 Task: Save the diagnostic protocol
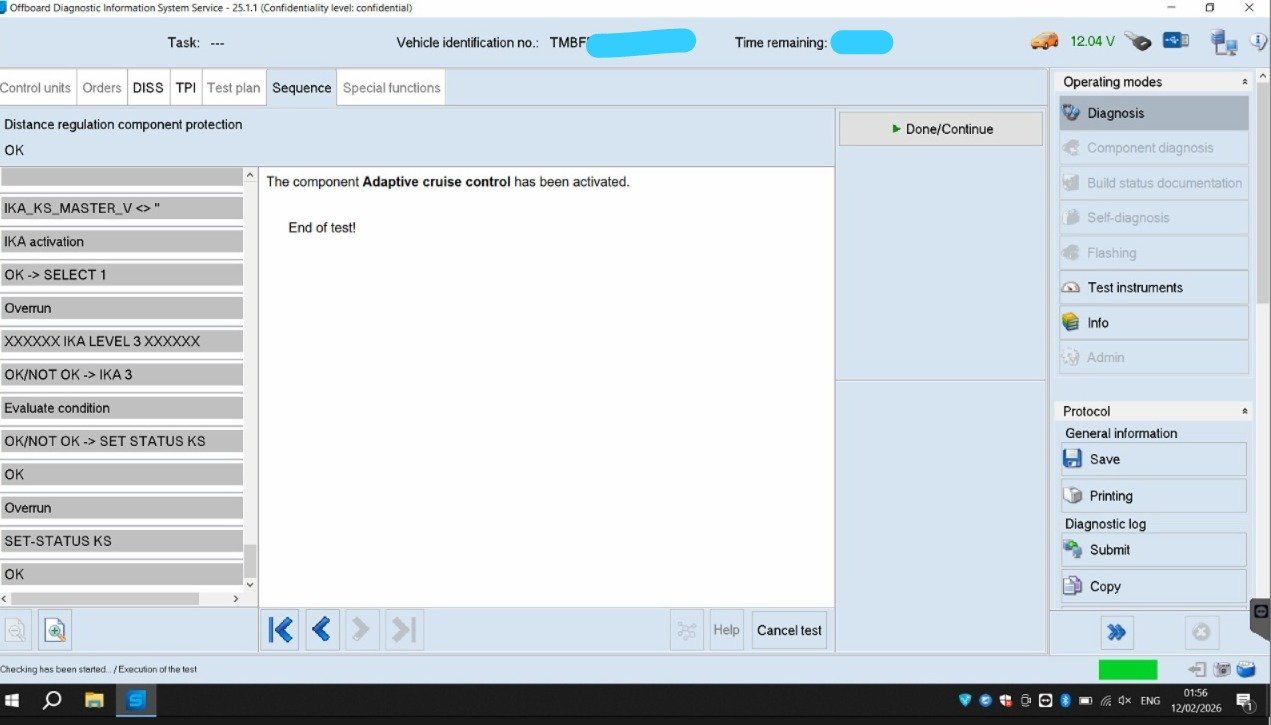[x=1153, y=459]
